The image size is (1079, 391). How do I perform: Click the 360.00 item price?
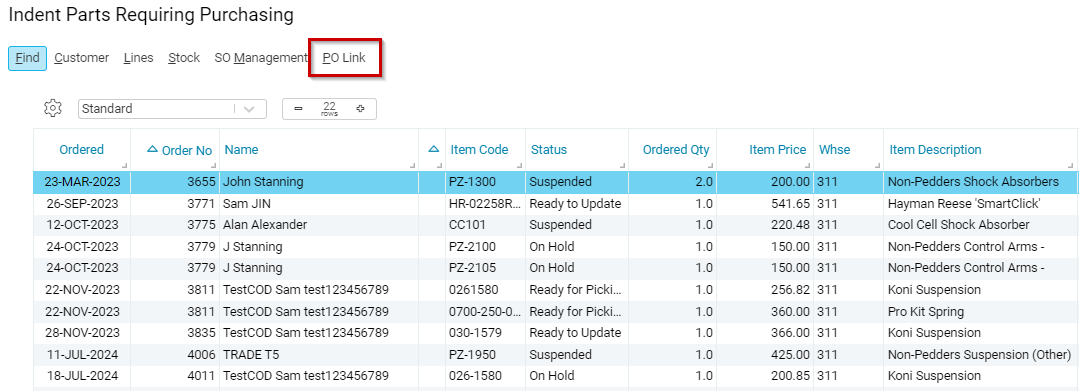[x=791, y=311]
